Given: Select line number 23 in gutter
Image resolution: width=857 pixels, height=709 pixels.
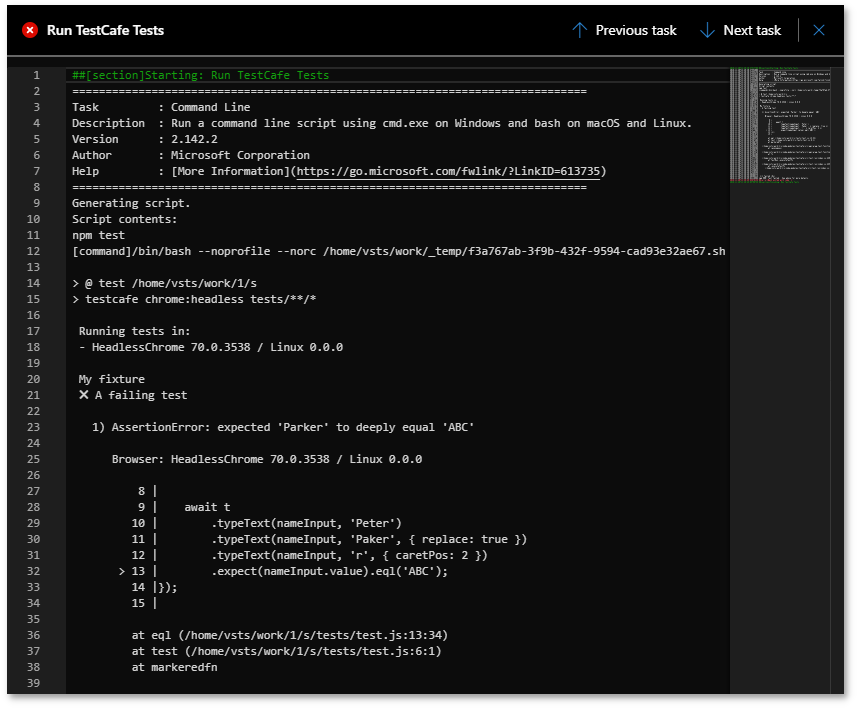Looking at the screenshot, I should click(x=34, y=427).
